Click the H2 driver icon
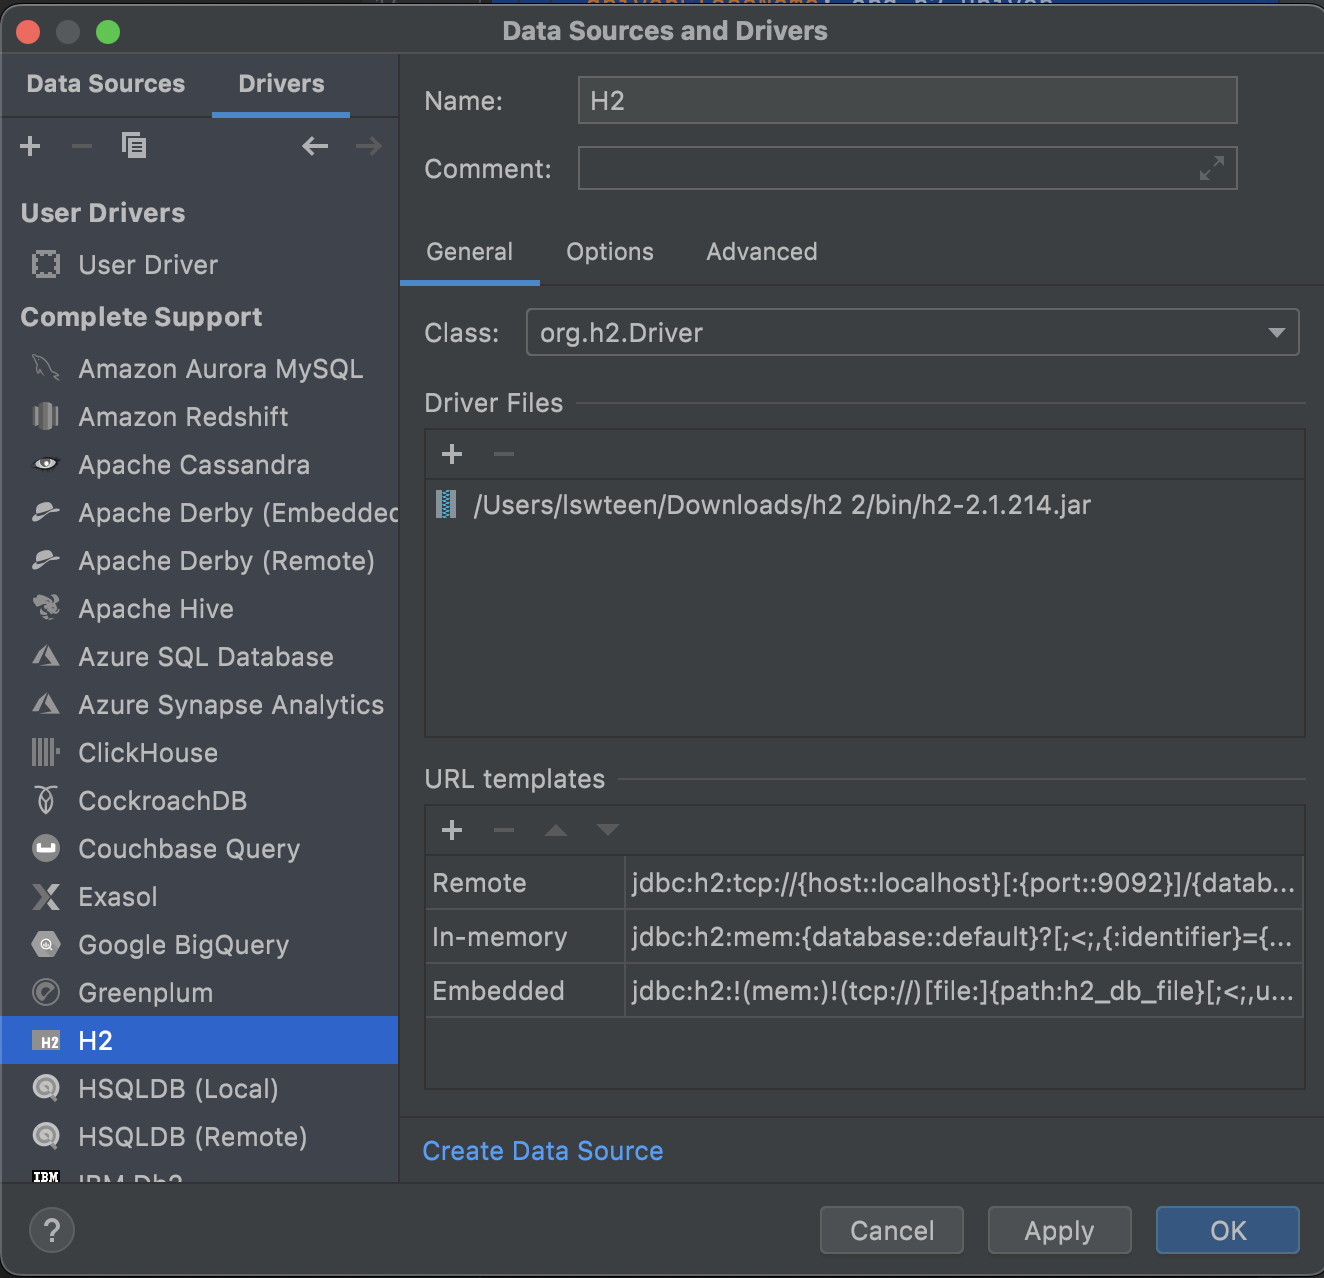The height and width of the screenshot is (1278, 1324). (46, 1041)
